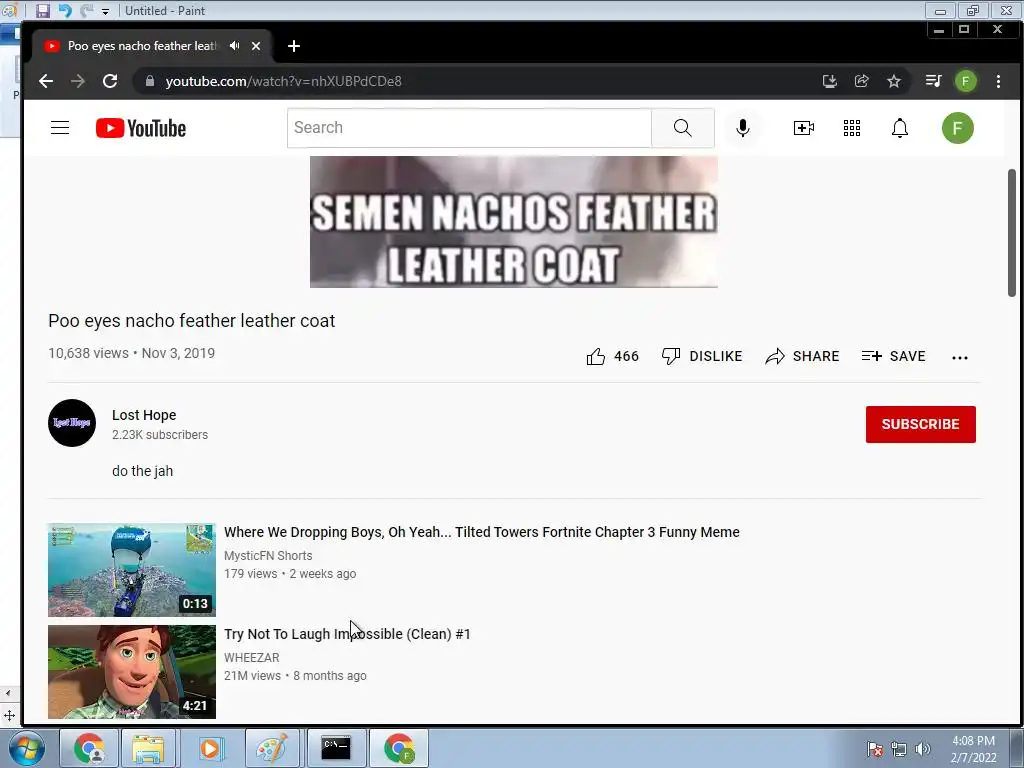Screen dimensions: 1024x768
Task: View site info via the padlock icon
Action: [150, 81]
